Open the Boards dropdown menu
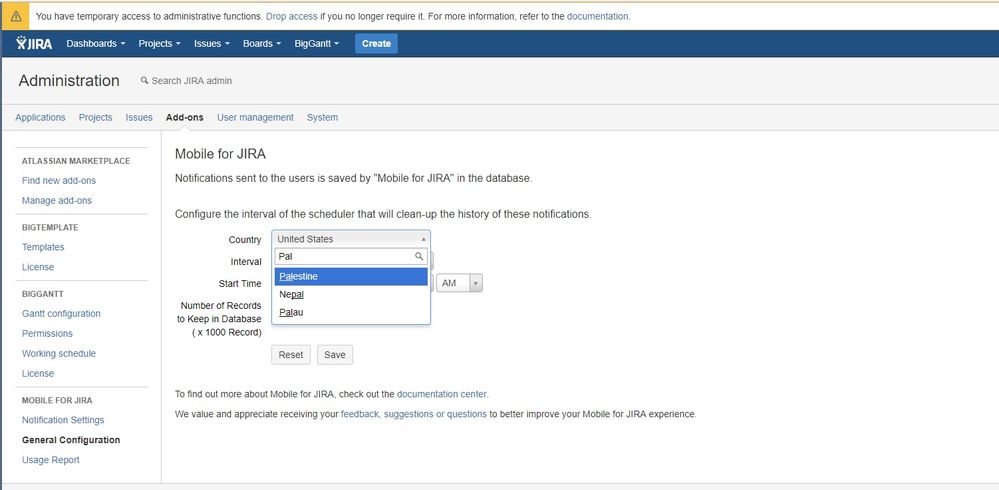The image size is (999, 490). (262, 43)
